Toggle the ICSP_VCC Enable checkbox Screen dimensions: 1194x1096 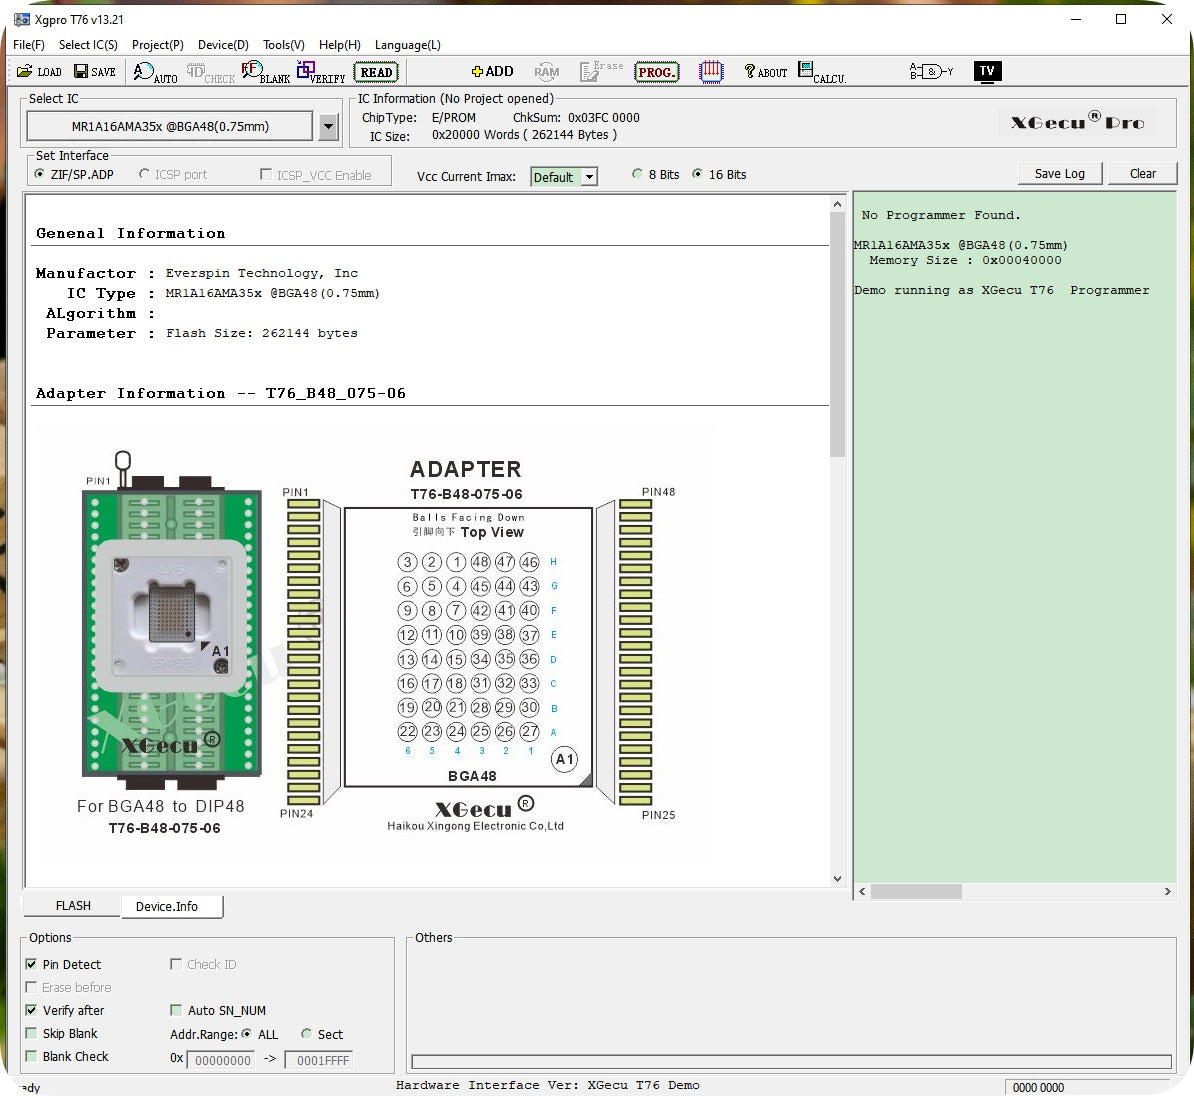pyautogui.click(x=266, y=174)
